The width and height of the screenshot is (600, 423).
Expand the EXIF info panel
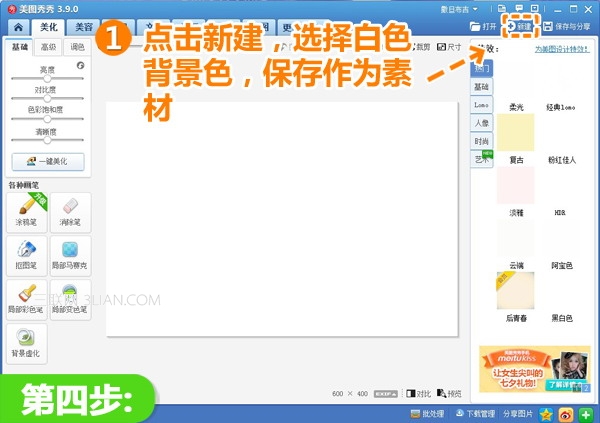386,394
